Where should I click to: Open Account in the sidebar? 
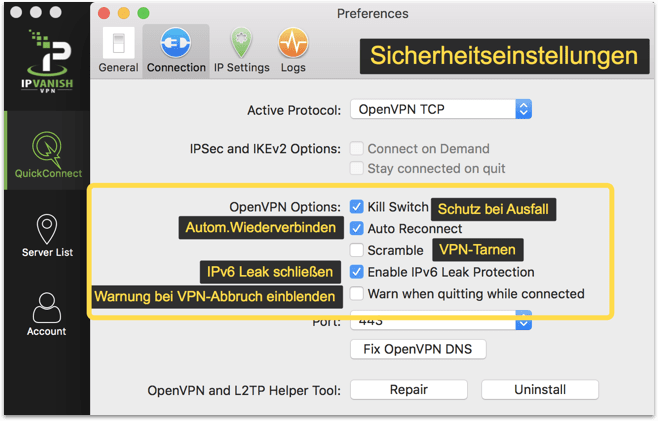46,314
